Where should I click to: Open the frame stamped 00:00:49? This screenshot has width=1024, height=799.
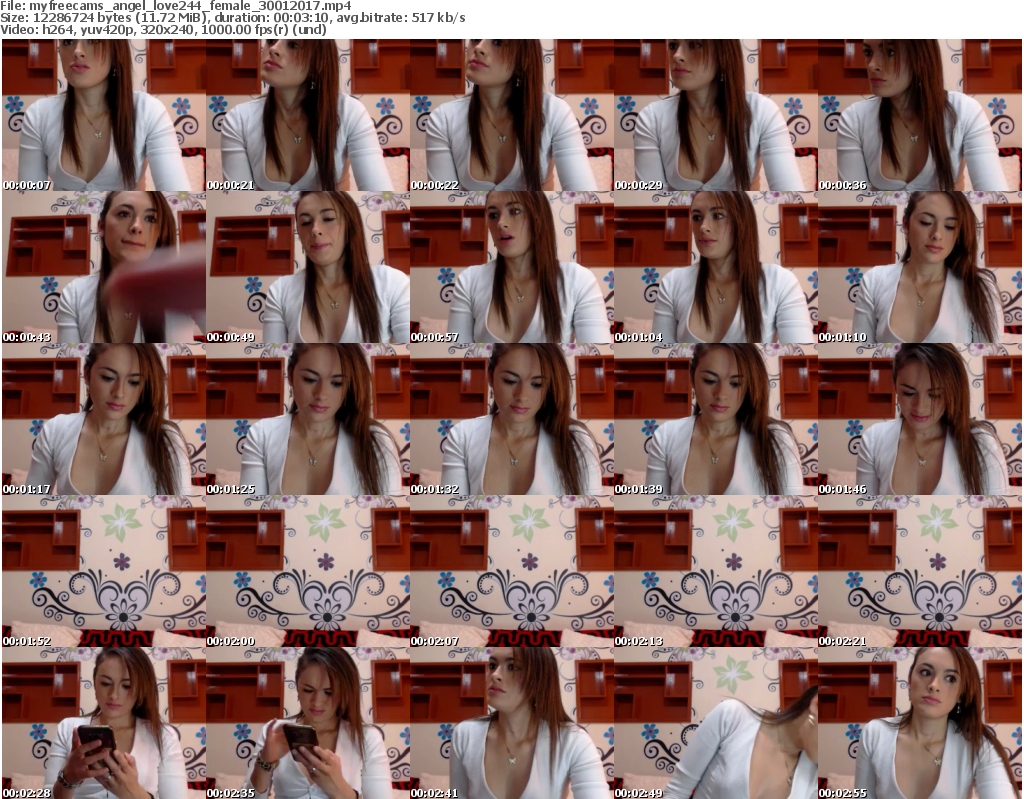click(x=308, y=267)
